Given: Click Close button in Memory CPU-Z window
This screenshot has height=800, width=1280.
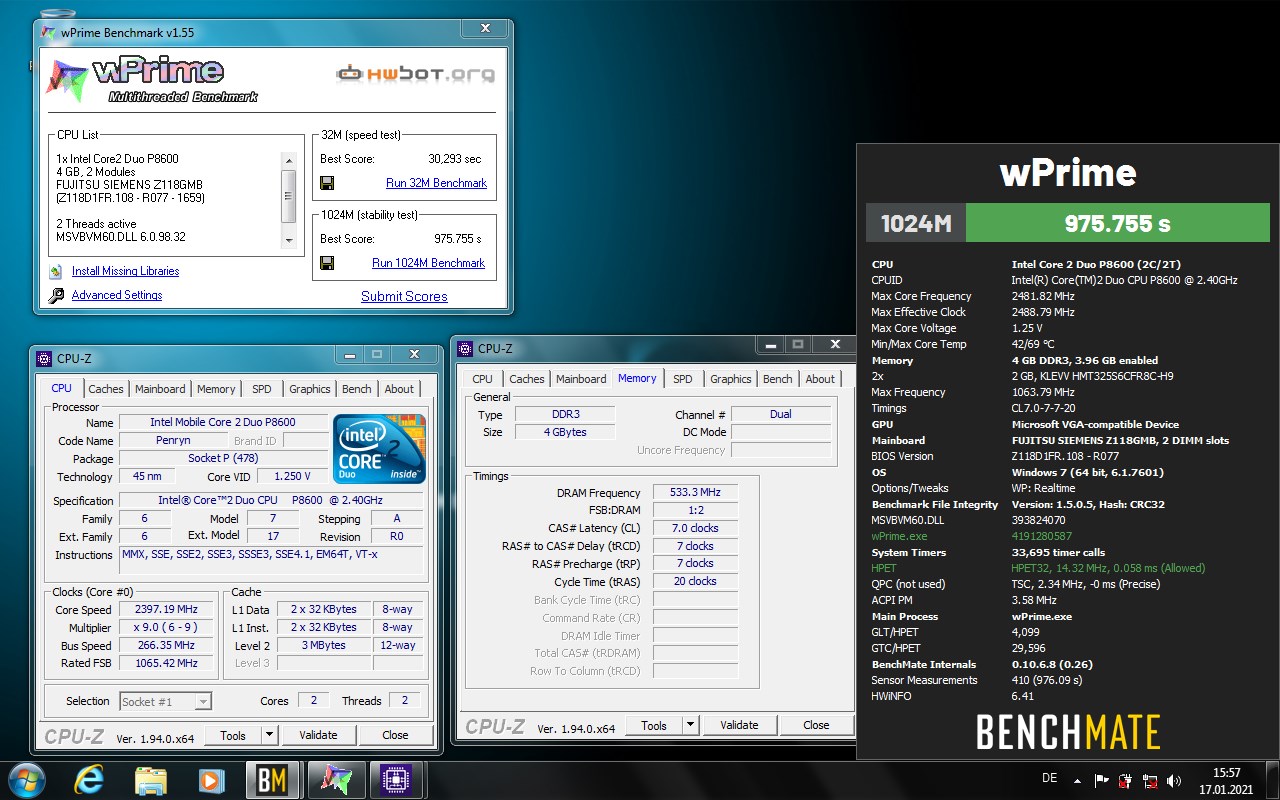Looking at the screenshot, I should click(x=816, y=725).
